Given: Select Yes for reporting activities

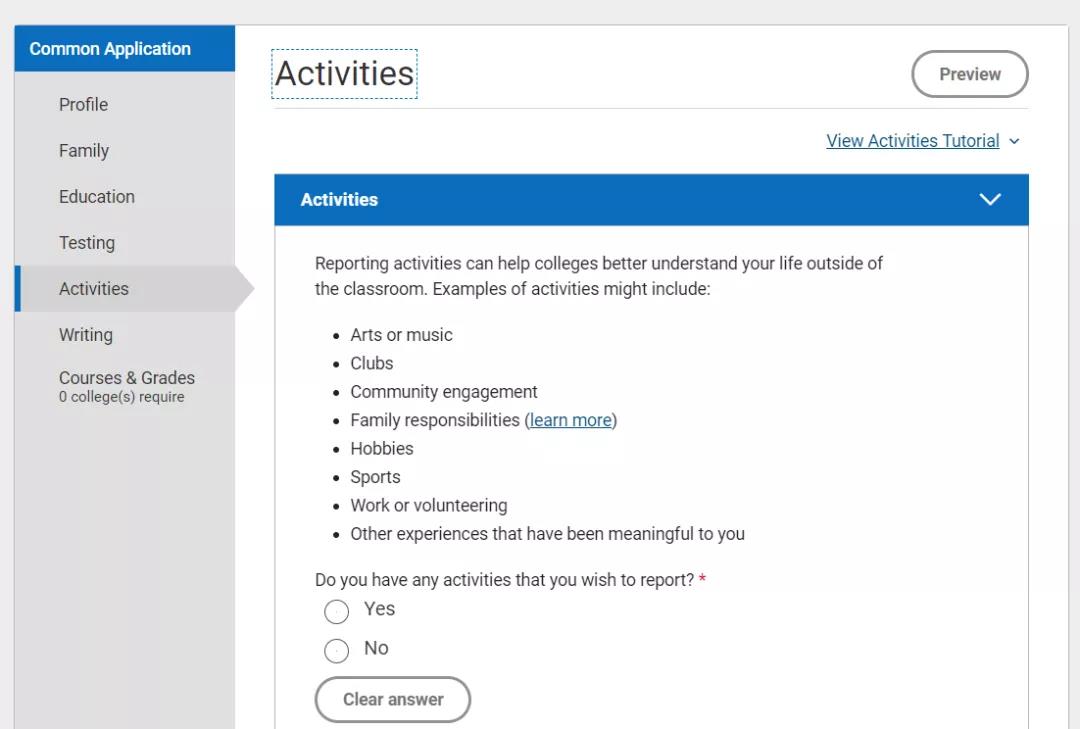Looking at the screenshot, I should [x=336, y=611].
